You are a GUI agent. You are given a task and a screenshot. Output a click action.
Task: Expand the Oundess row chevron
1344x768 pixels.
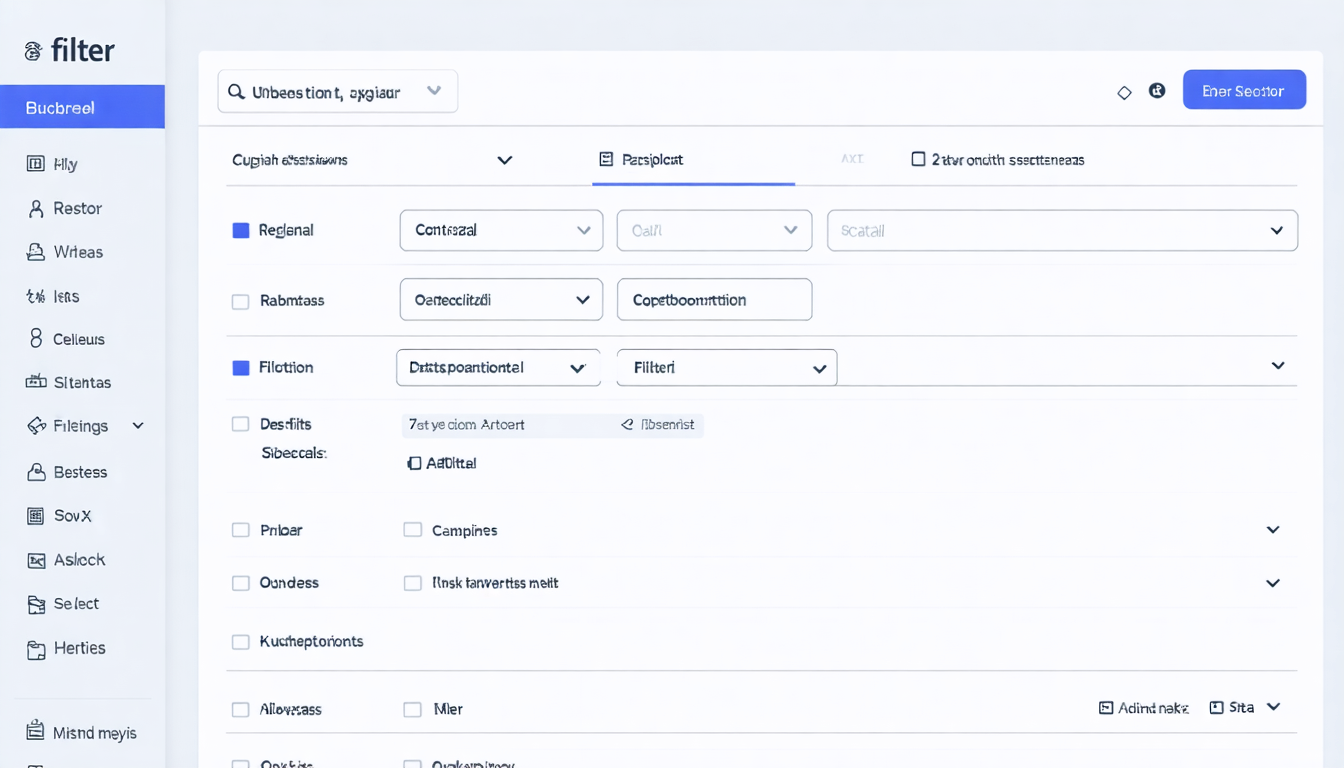1273,583
